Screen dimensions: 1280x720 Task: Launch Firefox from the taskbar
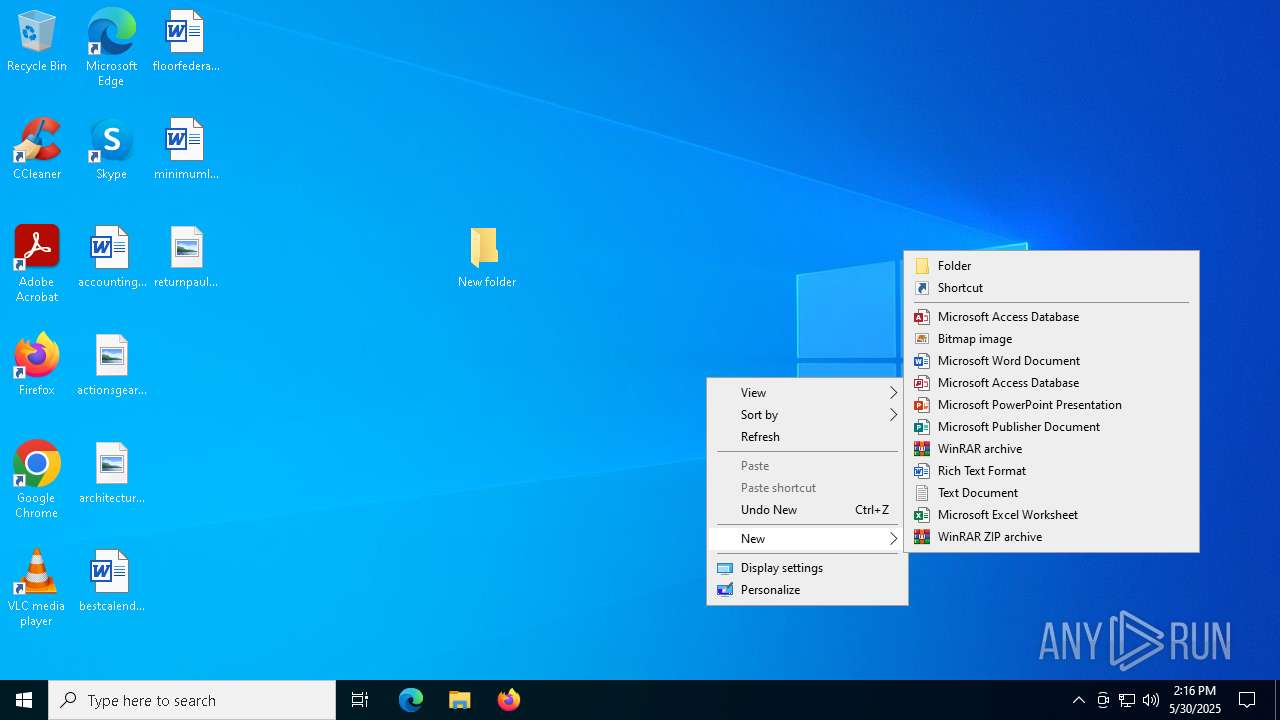509,700
